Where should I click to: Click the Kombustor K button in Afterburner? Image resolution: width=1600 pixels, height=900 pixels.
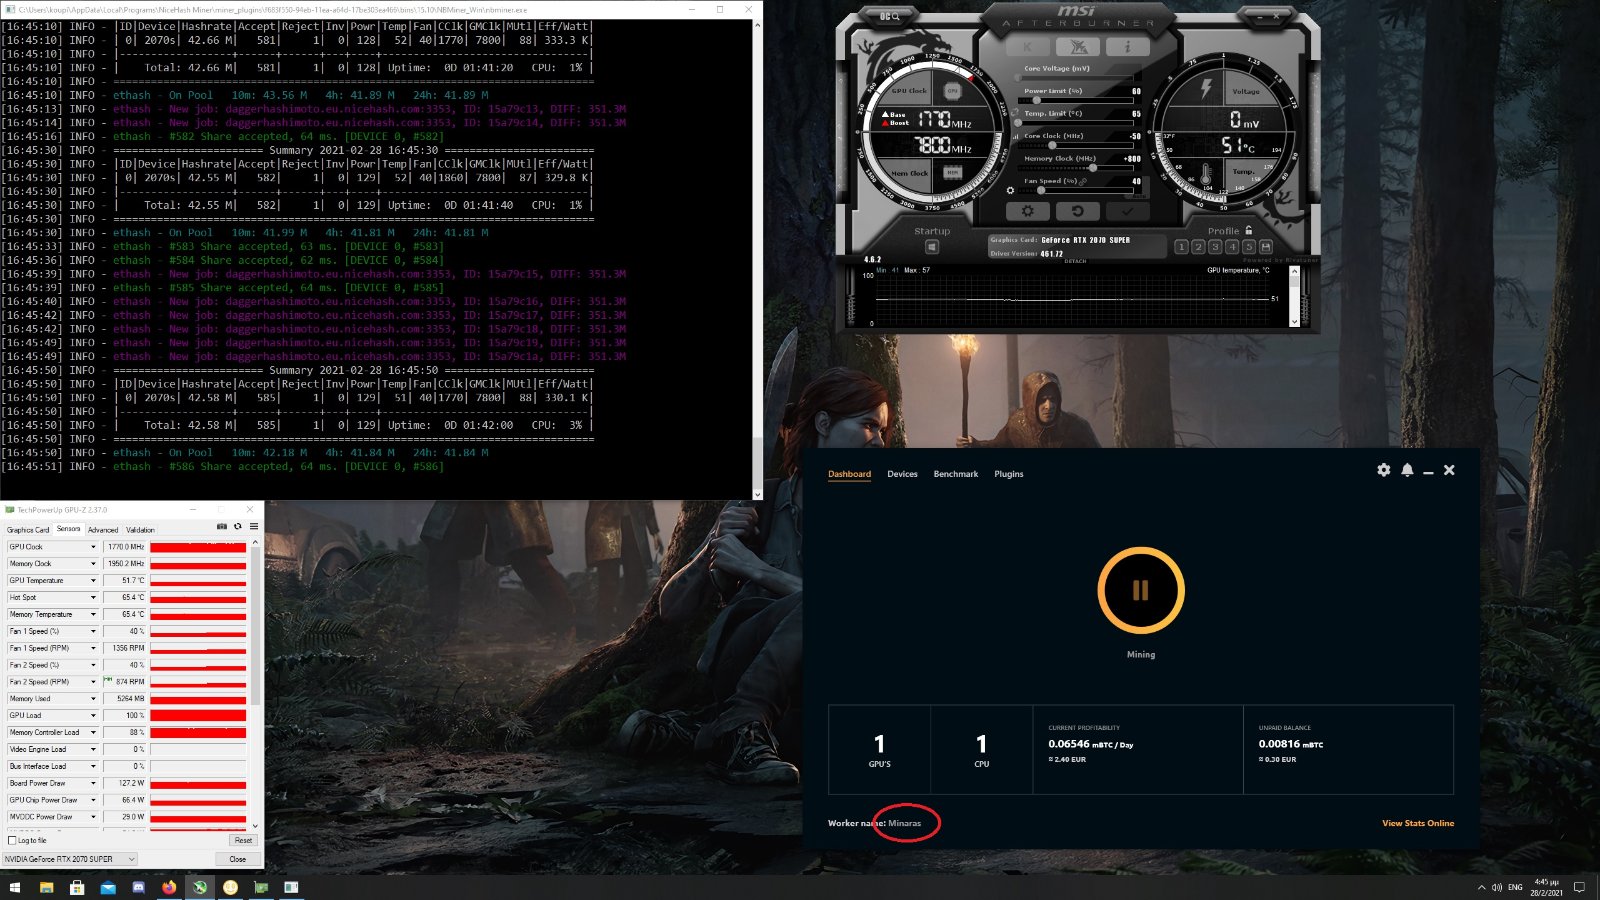pyautogui.click(x=1028, y=47)
